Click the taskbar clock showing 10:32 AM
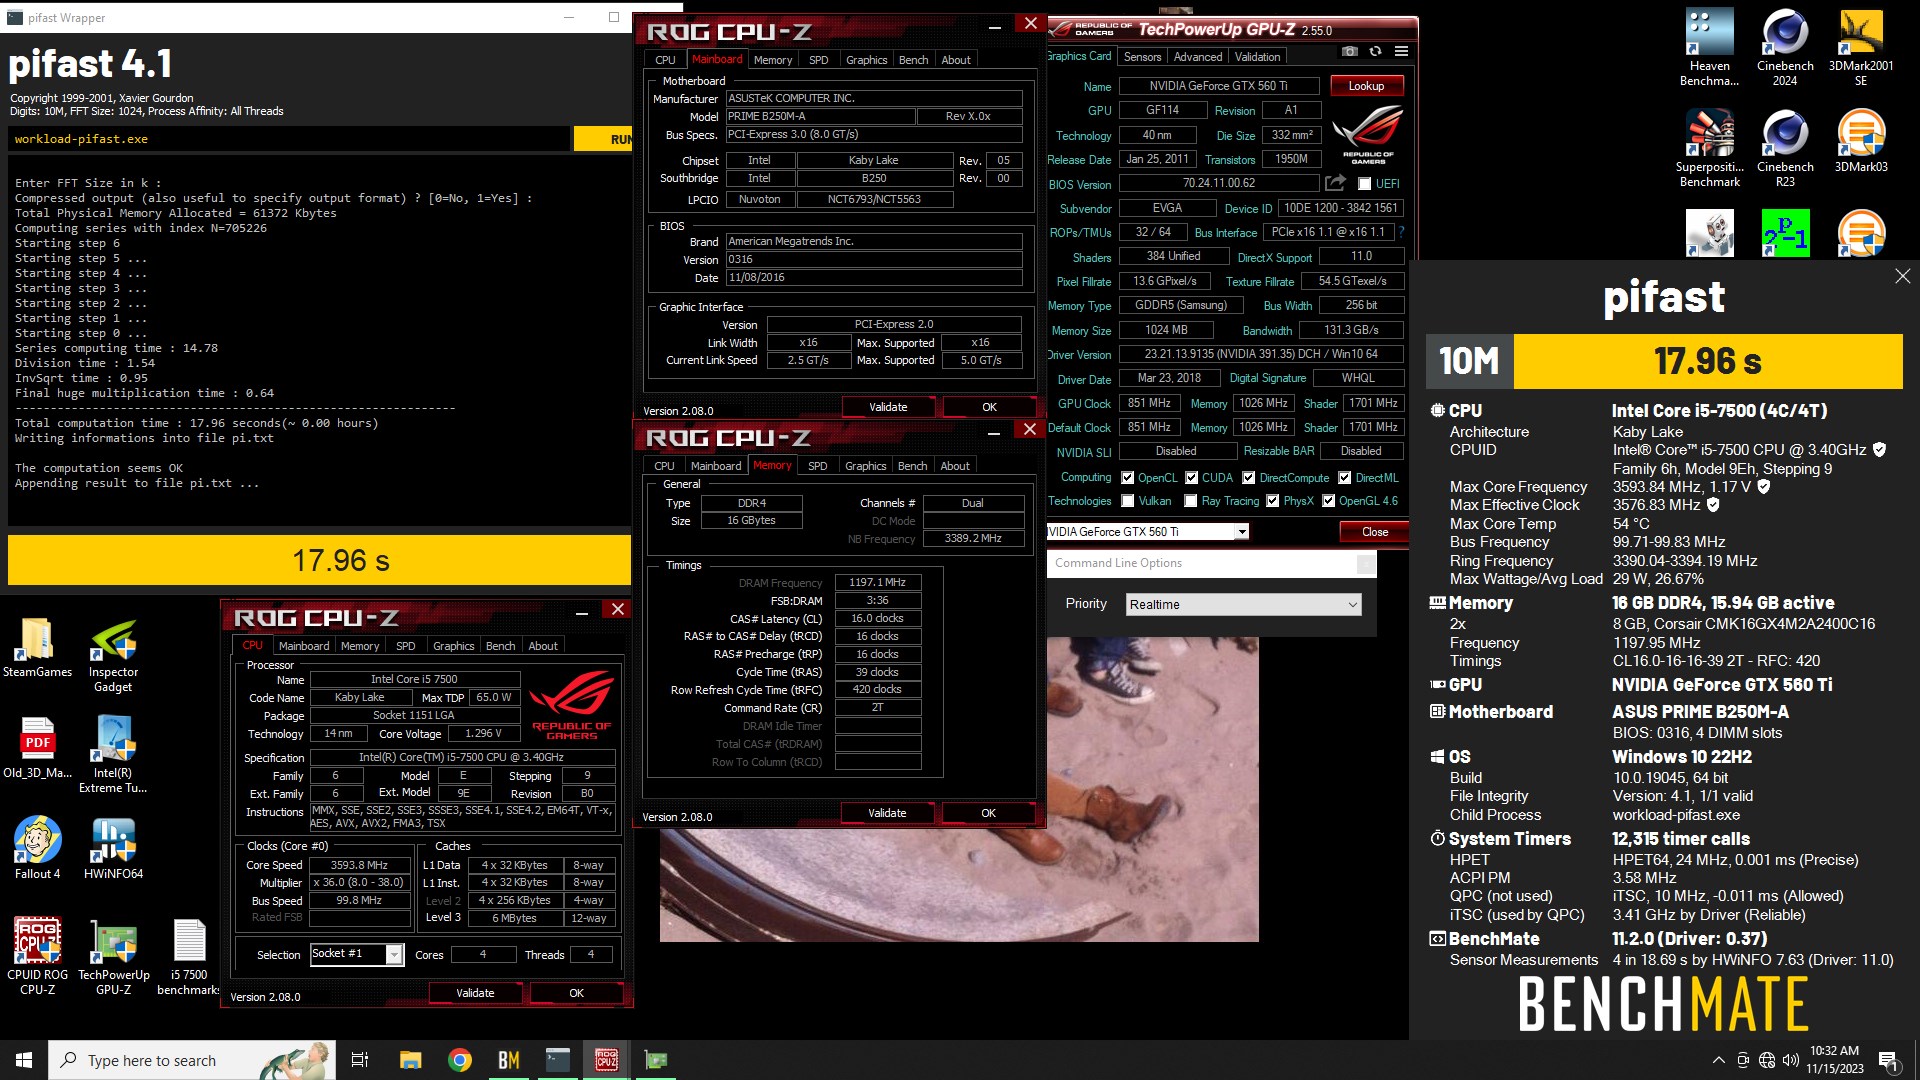 coord(1834,1060)
